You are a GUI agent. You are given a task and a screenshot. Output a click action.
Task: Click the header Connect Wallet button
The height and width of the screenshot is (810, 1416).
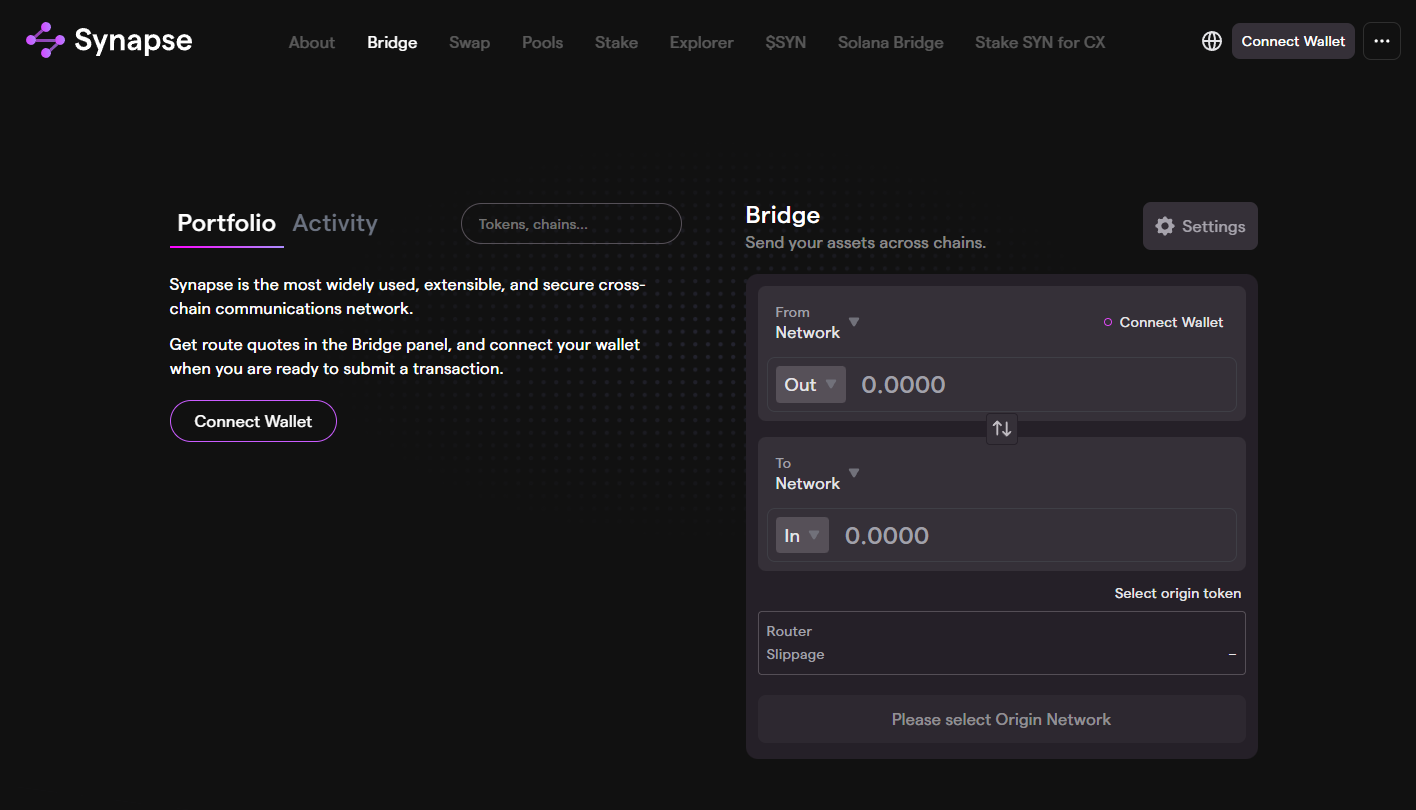pyautogui.click(x=1293, y=41)
